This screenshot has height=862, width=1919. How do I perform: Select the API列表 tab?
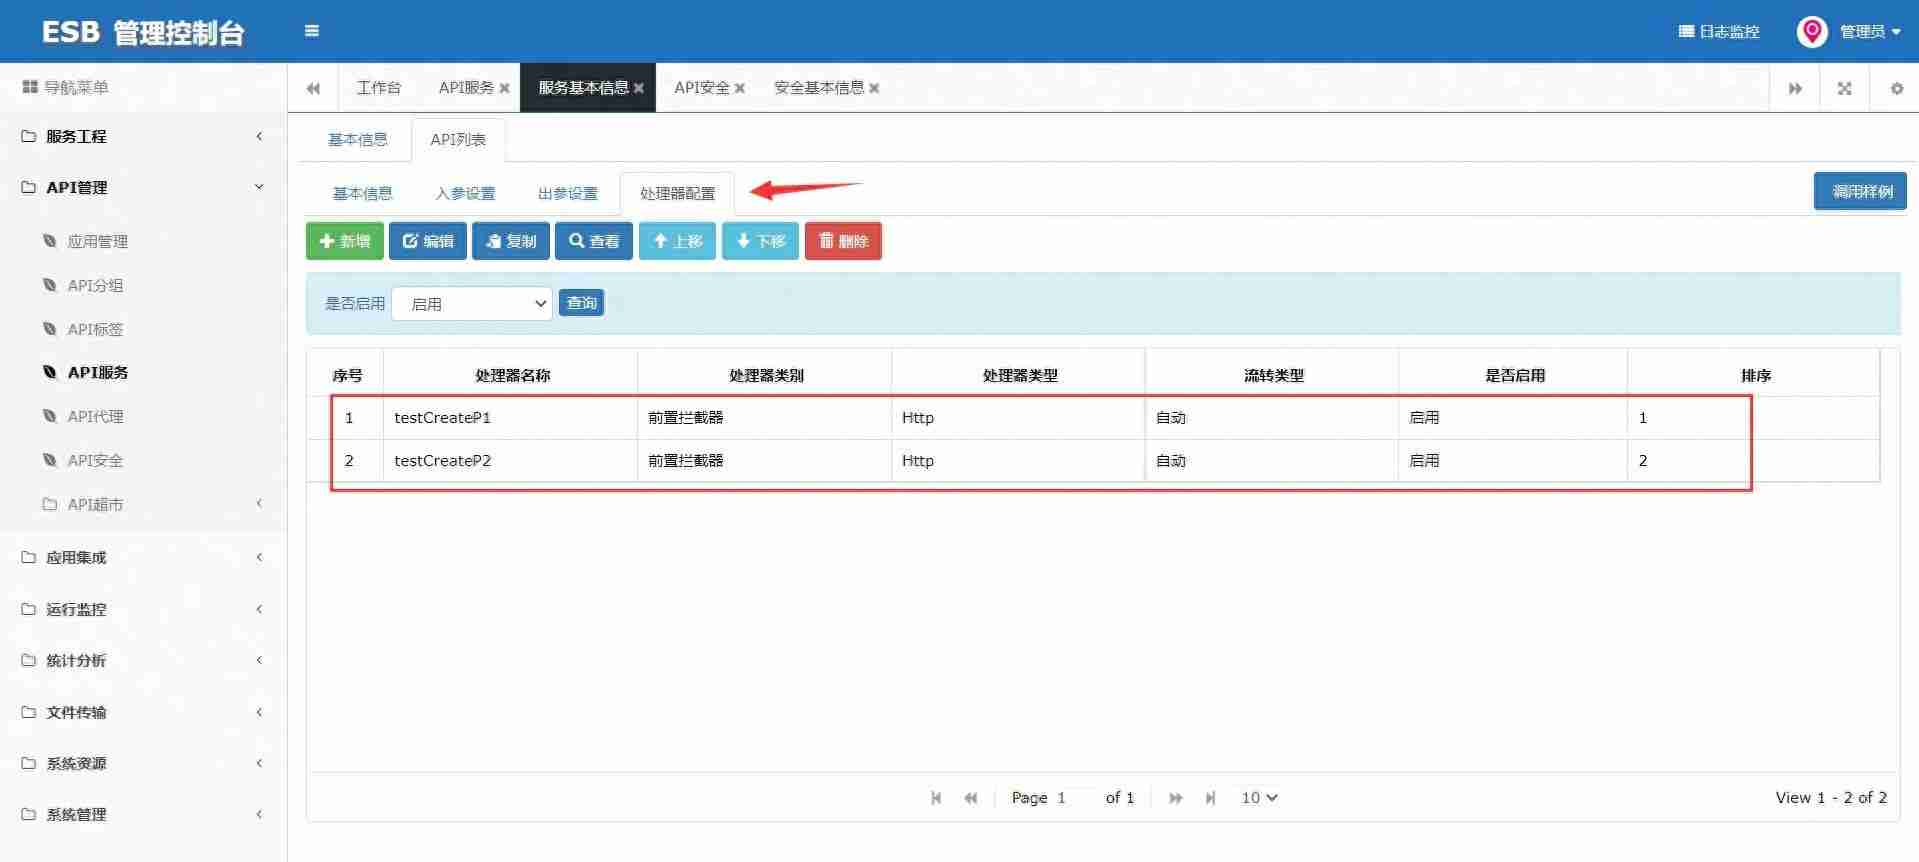pos(458,140)
